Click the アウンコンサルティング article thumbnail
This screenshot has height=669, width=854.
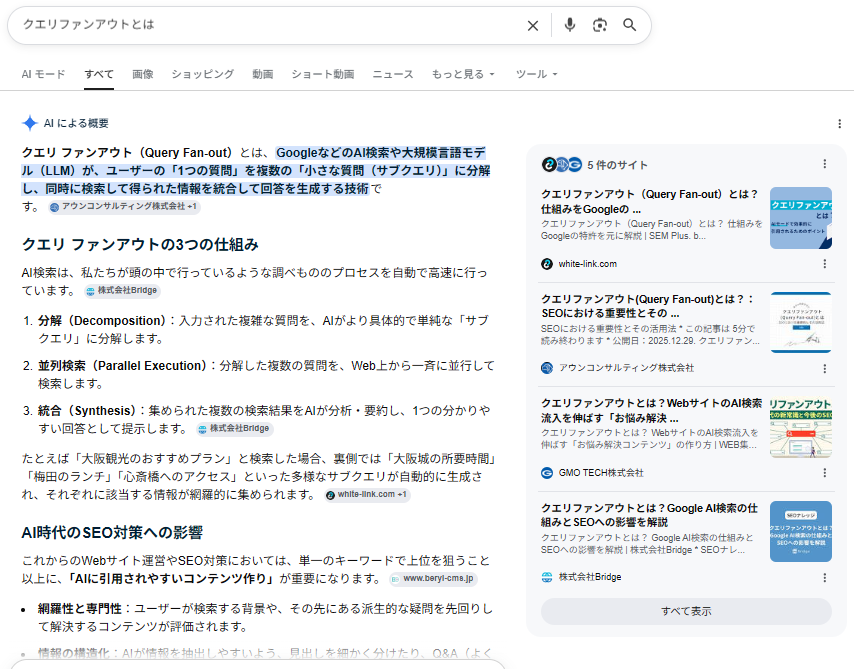point(801,323)
